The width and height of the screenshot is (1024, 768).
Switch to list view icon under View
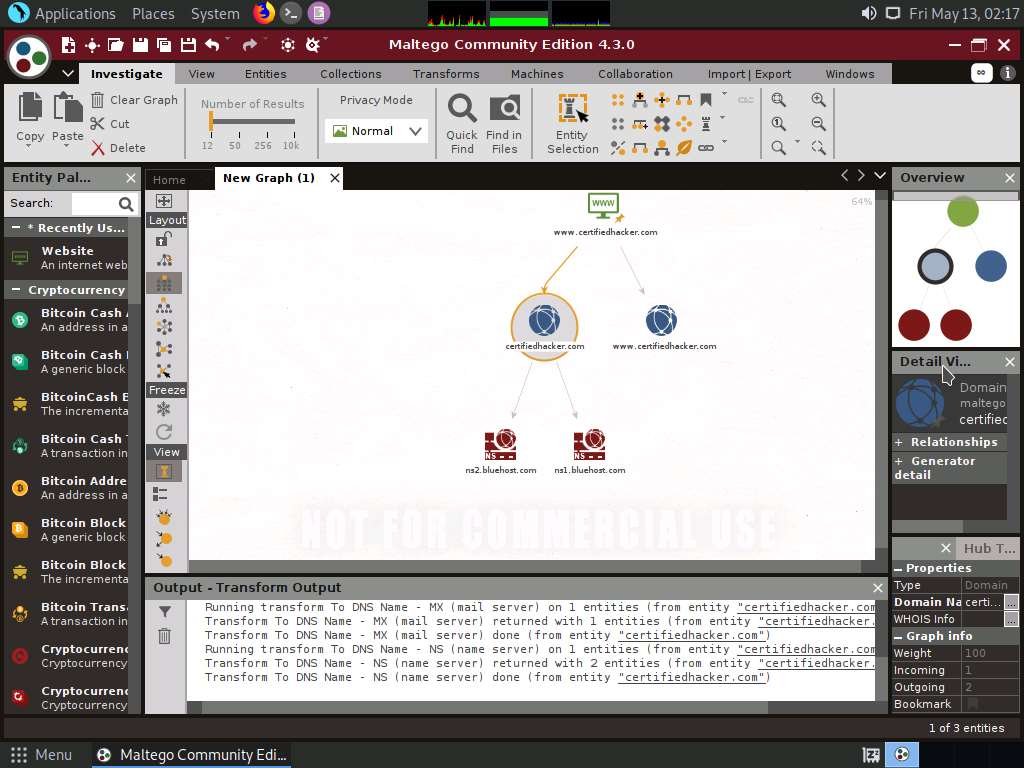coord(161,494)
